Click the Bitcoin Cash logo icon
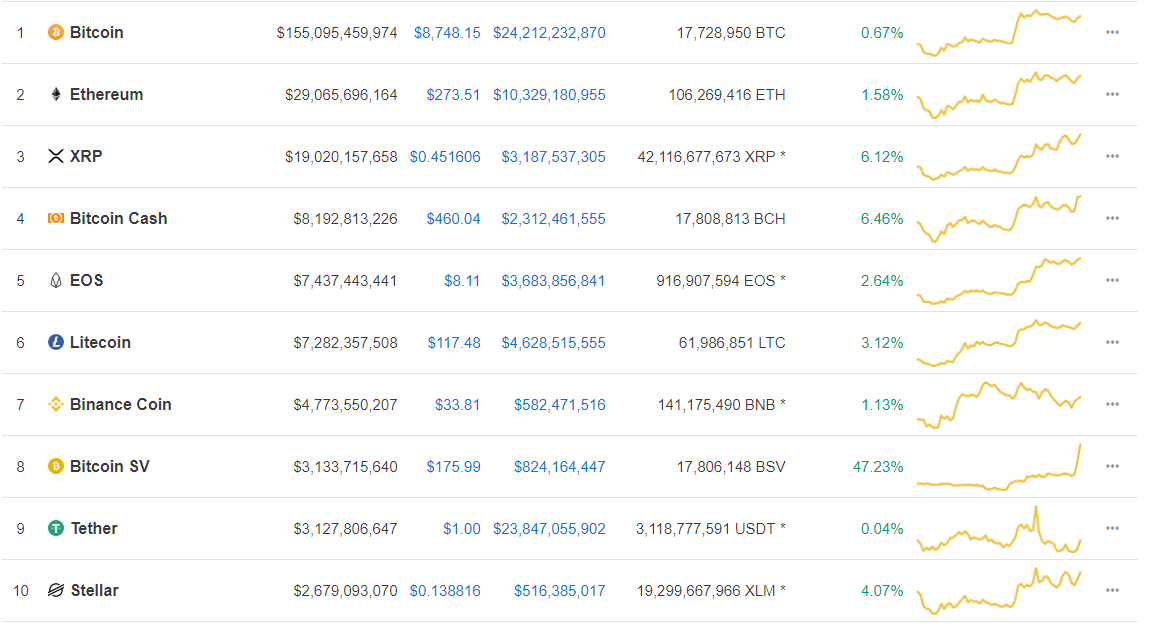 pyautogui.click(x=56, y=218)
